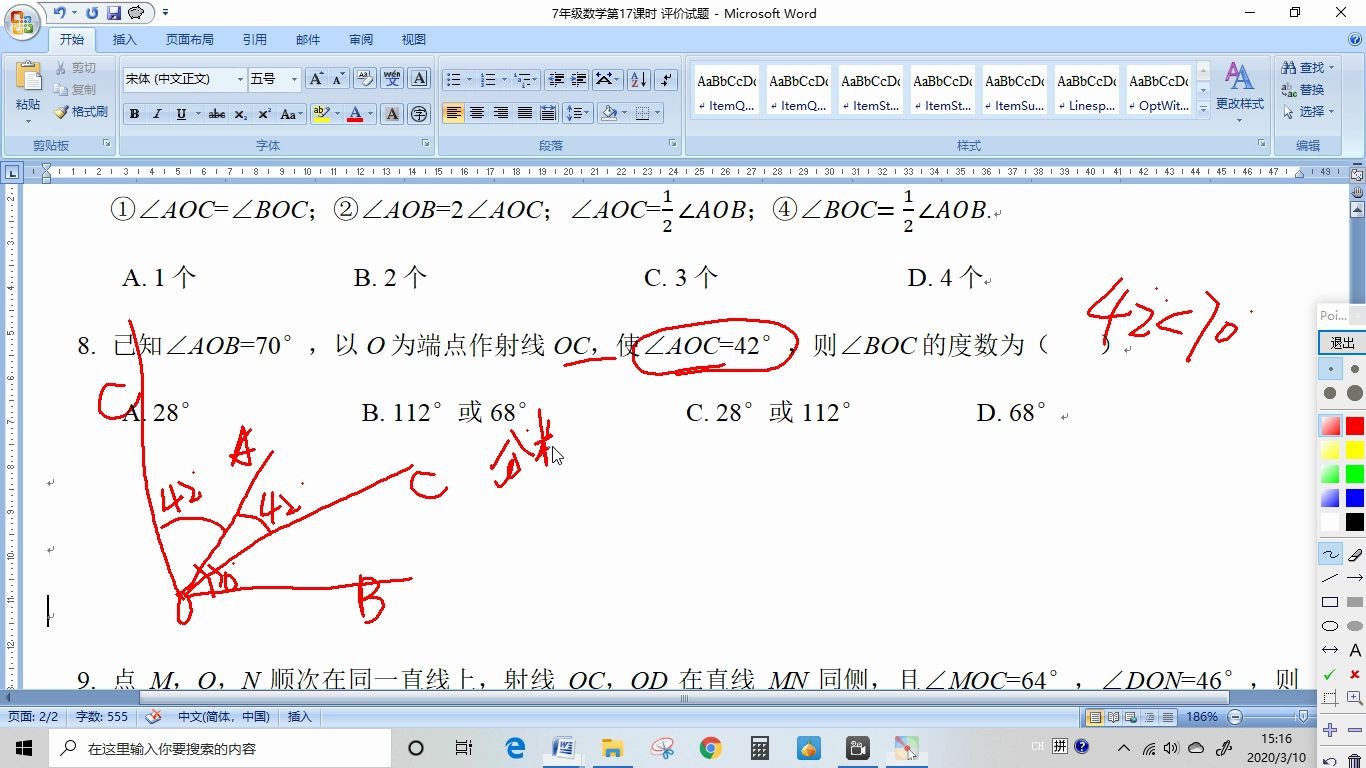Apply Subscript formatting
The image size is (1366, 768).
point(241,114)
